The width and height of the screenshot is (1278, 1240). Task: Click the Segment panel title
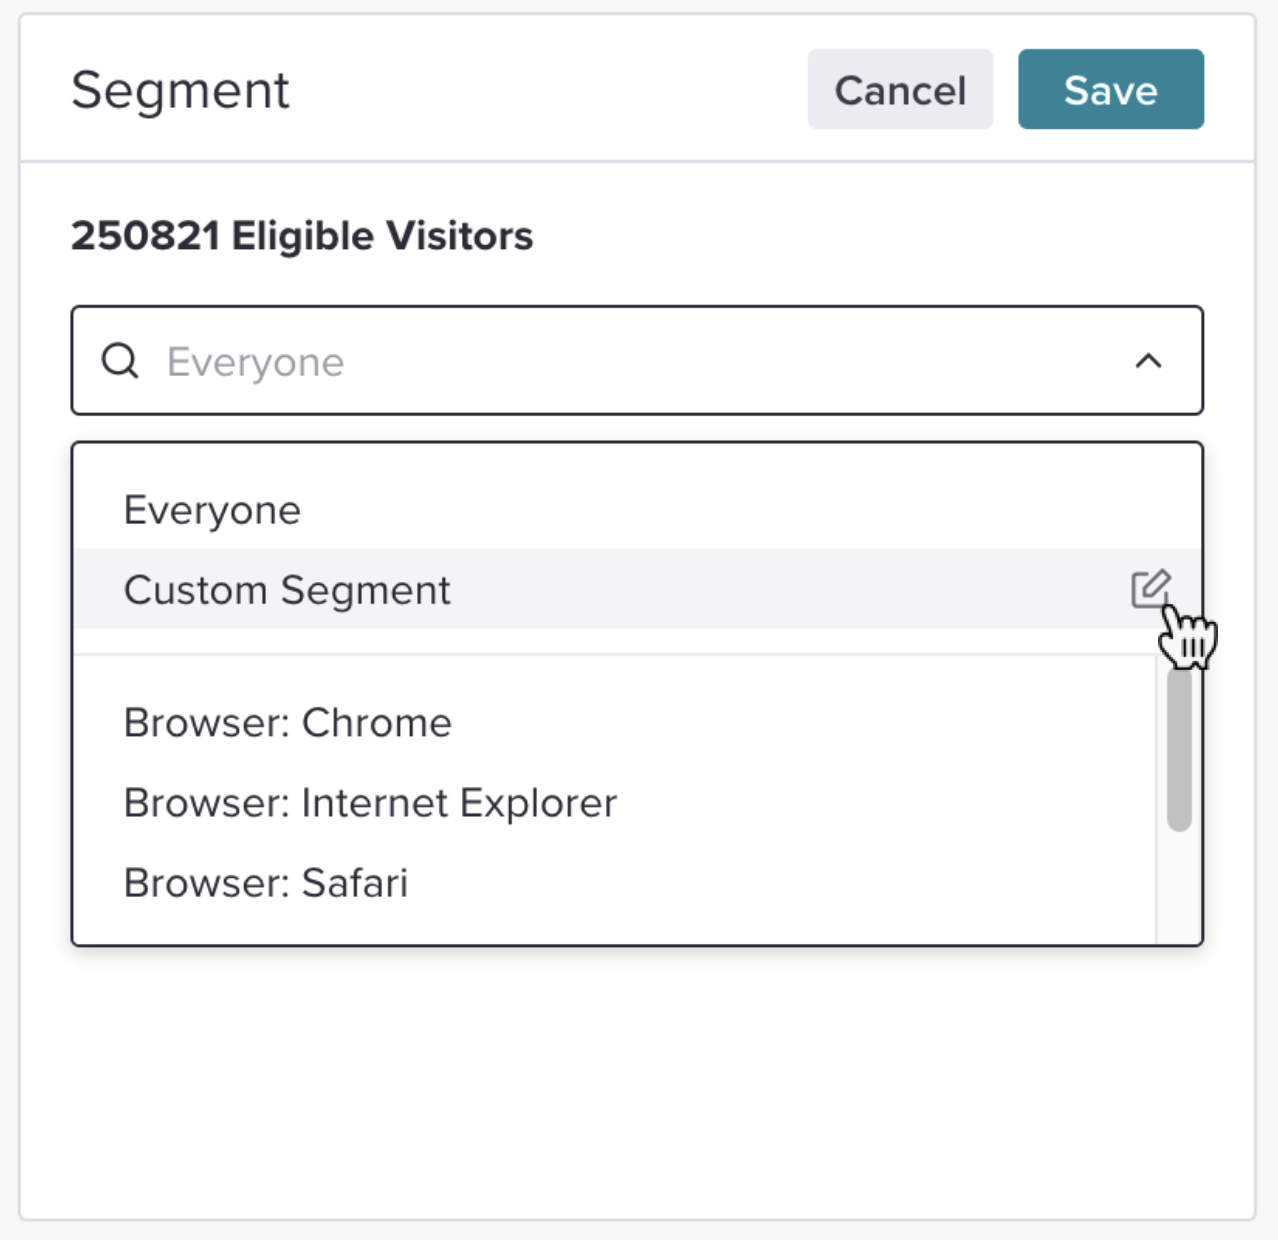(180, 90)
